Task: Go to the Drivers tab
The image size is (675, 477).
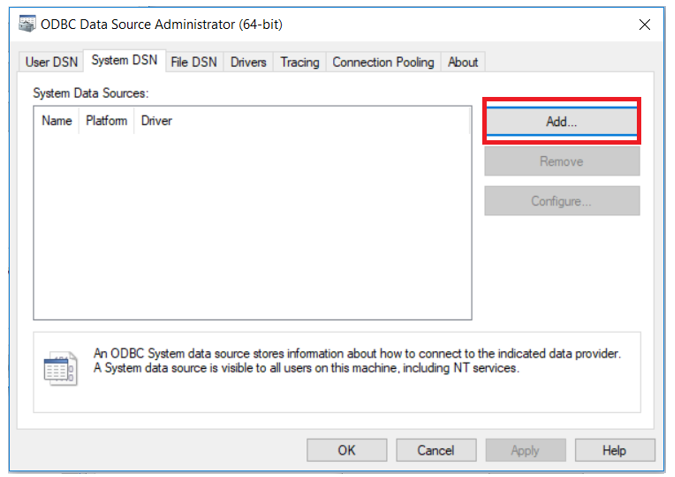Action: point(248,62)
